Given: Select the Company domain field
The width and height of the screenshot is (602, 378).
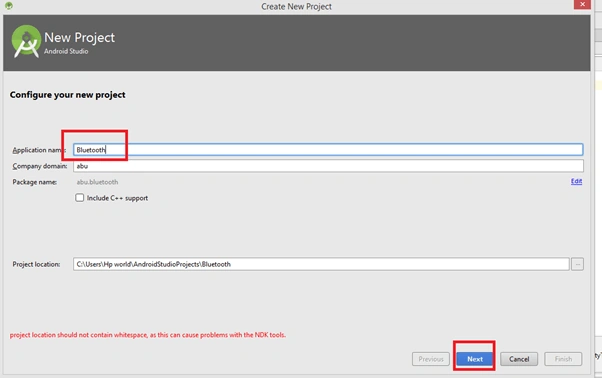Looking at the screenshot, I should [x=328, y=166].
